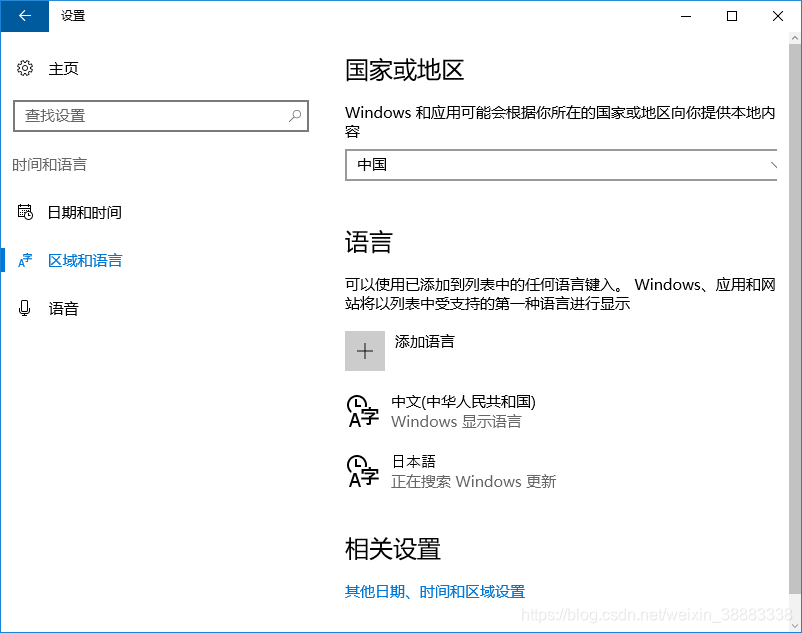Click the 添加语言 label
This screenshot has height=633, width=802.
(425, 342)
